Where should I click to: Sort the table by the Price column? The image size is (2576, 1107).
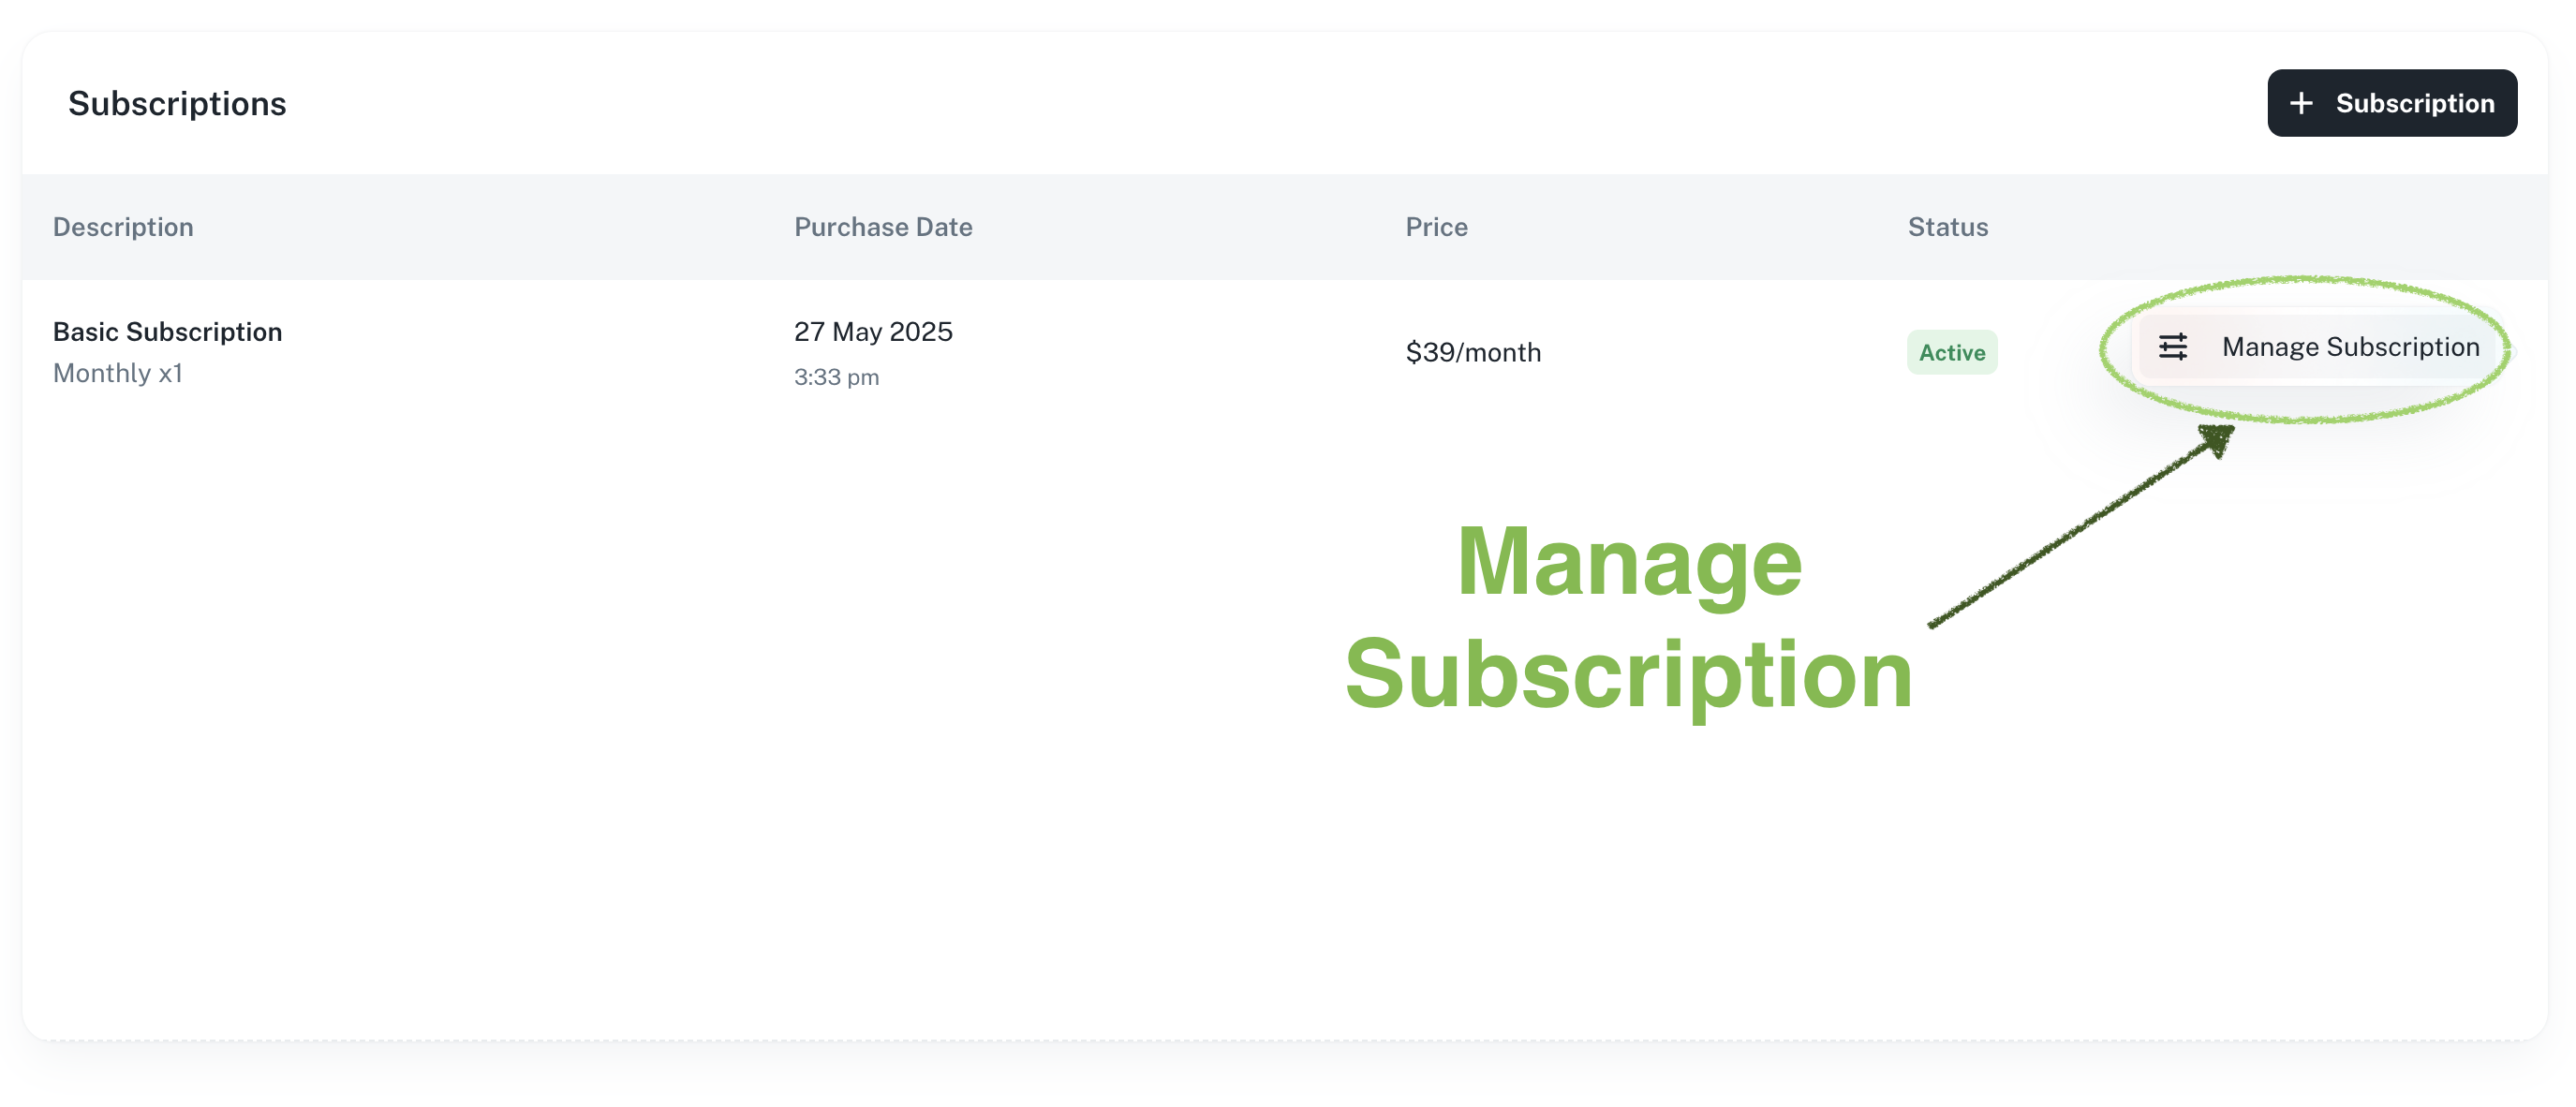(x=1436, y=226)
